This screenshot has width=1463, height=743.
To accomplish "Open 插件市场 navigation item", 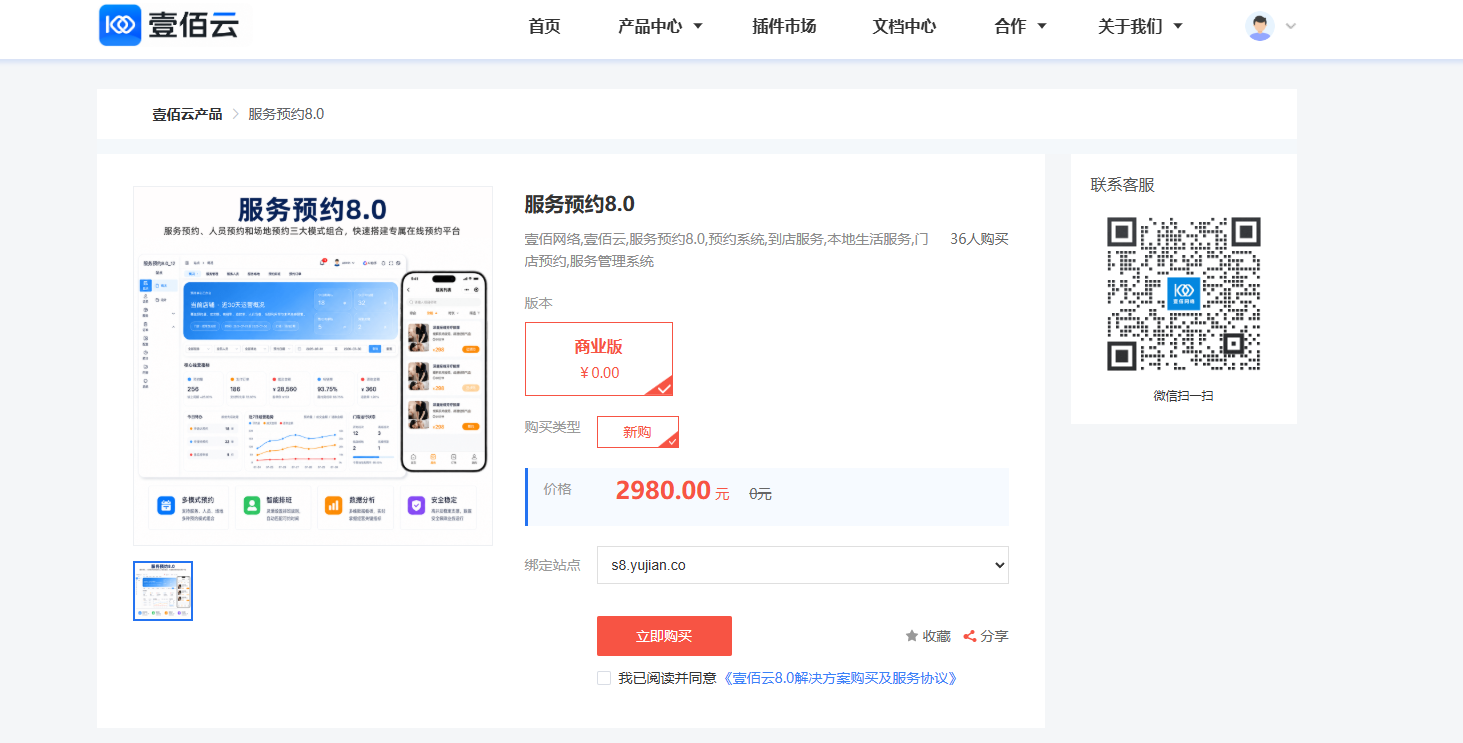I will coord(784,26).
